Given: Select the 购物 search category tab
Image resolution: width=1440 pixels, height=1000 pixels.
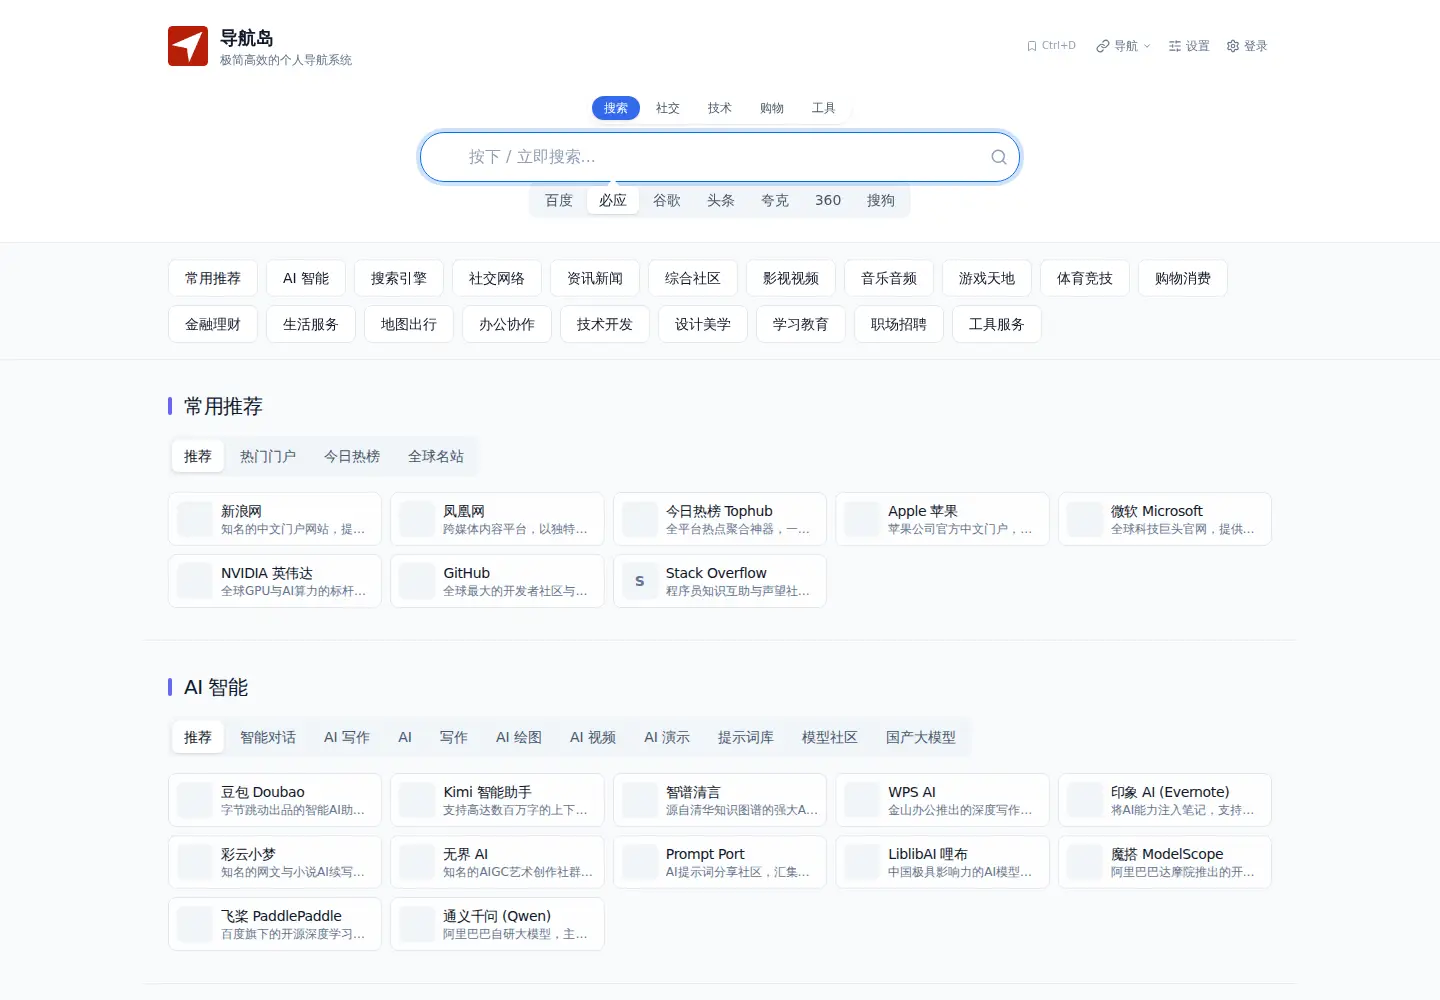Looking at the screenshot, I should (x=772, y=108).
